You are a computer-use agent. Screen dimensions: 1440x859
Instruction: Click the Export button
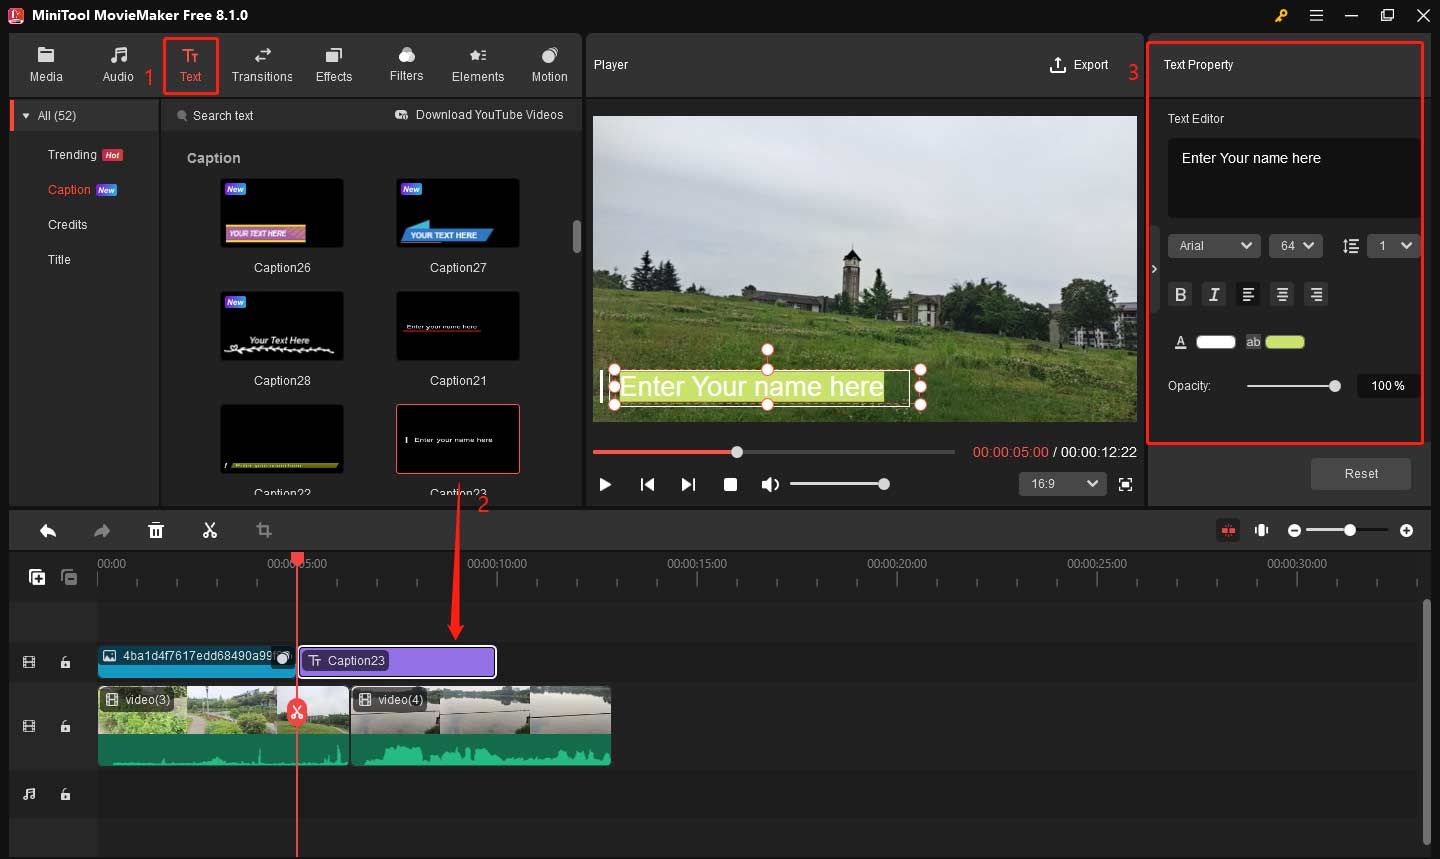point(1079,65)
